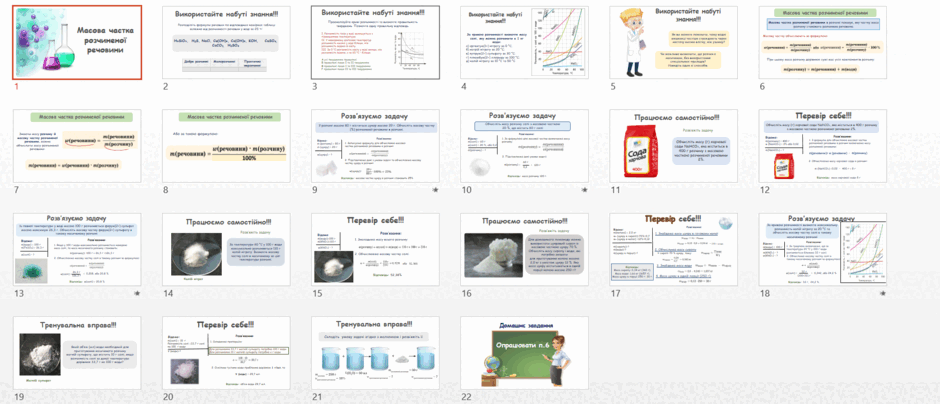This screenshot has width=940, height=404.
Task: Select slide 15 thumbnail "Перевір себе!!!"
Action: (375, 249)
